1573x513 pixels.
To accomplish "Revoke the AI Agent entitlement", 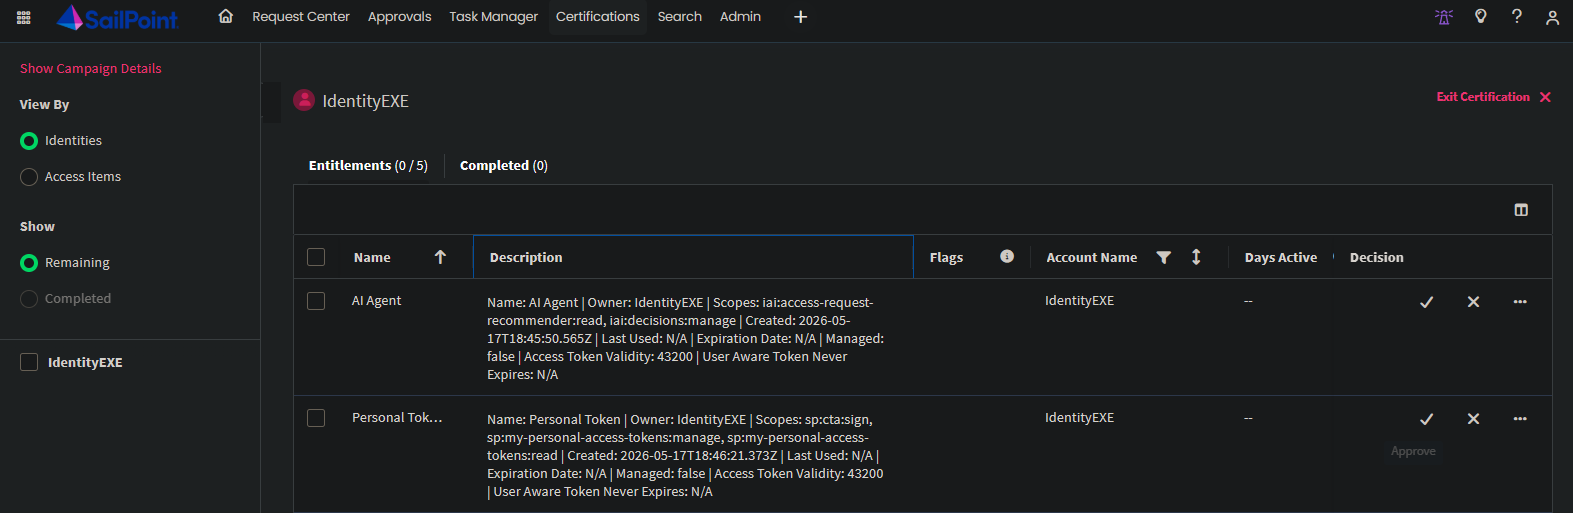I will (1473, 302).
